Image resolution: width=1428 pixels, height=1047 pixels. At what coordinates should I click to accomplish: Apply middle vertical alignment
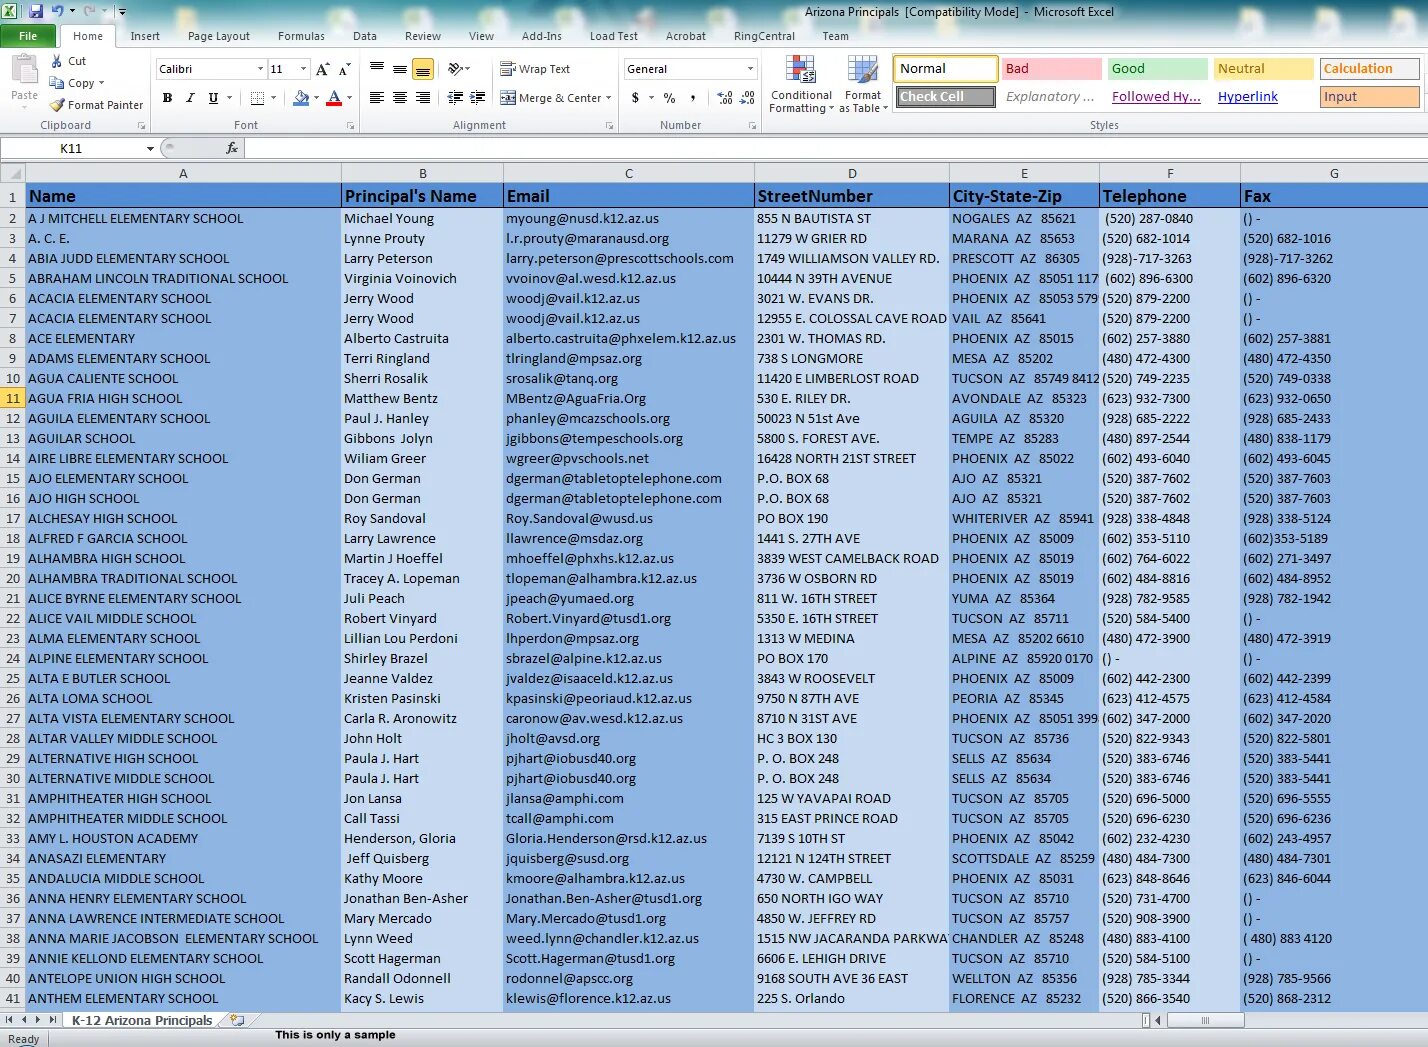pos(400,68)
